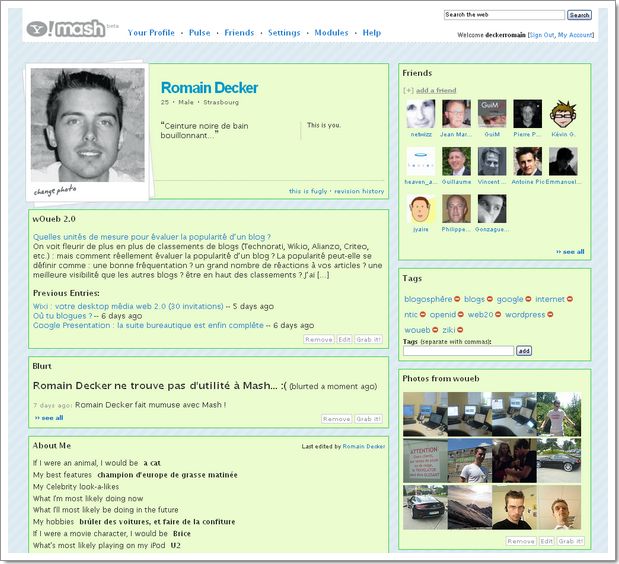Image resolution: width=619 pixels, height=564 pixels.
Task: Remove the ntic tag via red icon
Action: tap(422, 315)
